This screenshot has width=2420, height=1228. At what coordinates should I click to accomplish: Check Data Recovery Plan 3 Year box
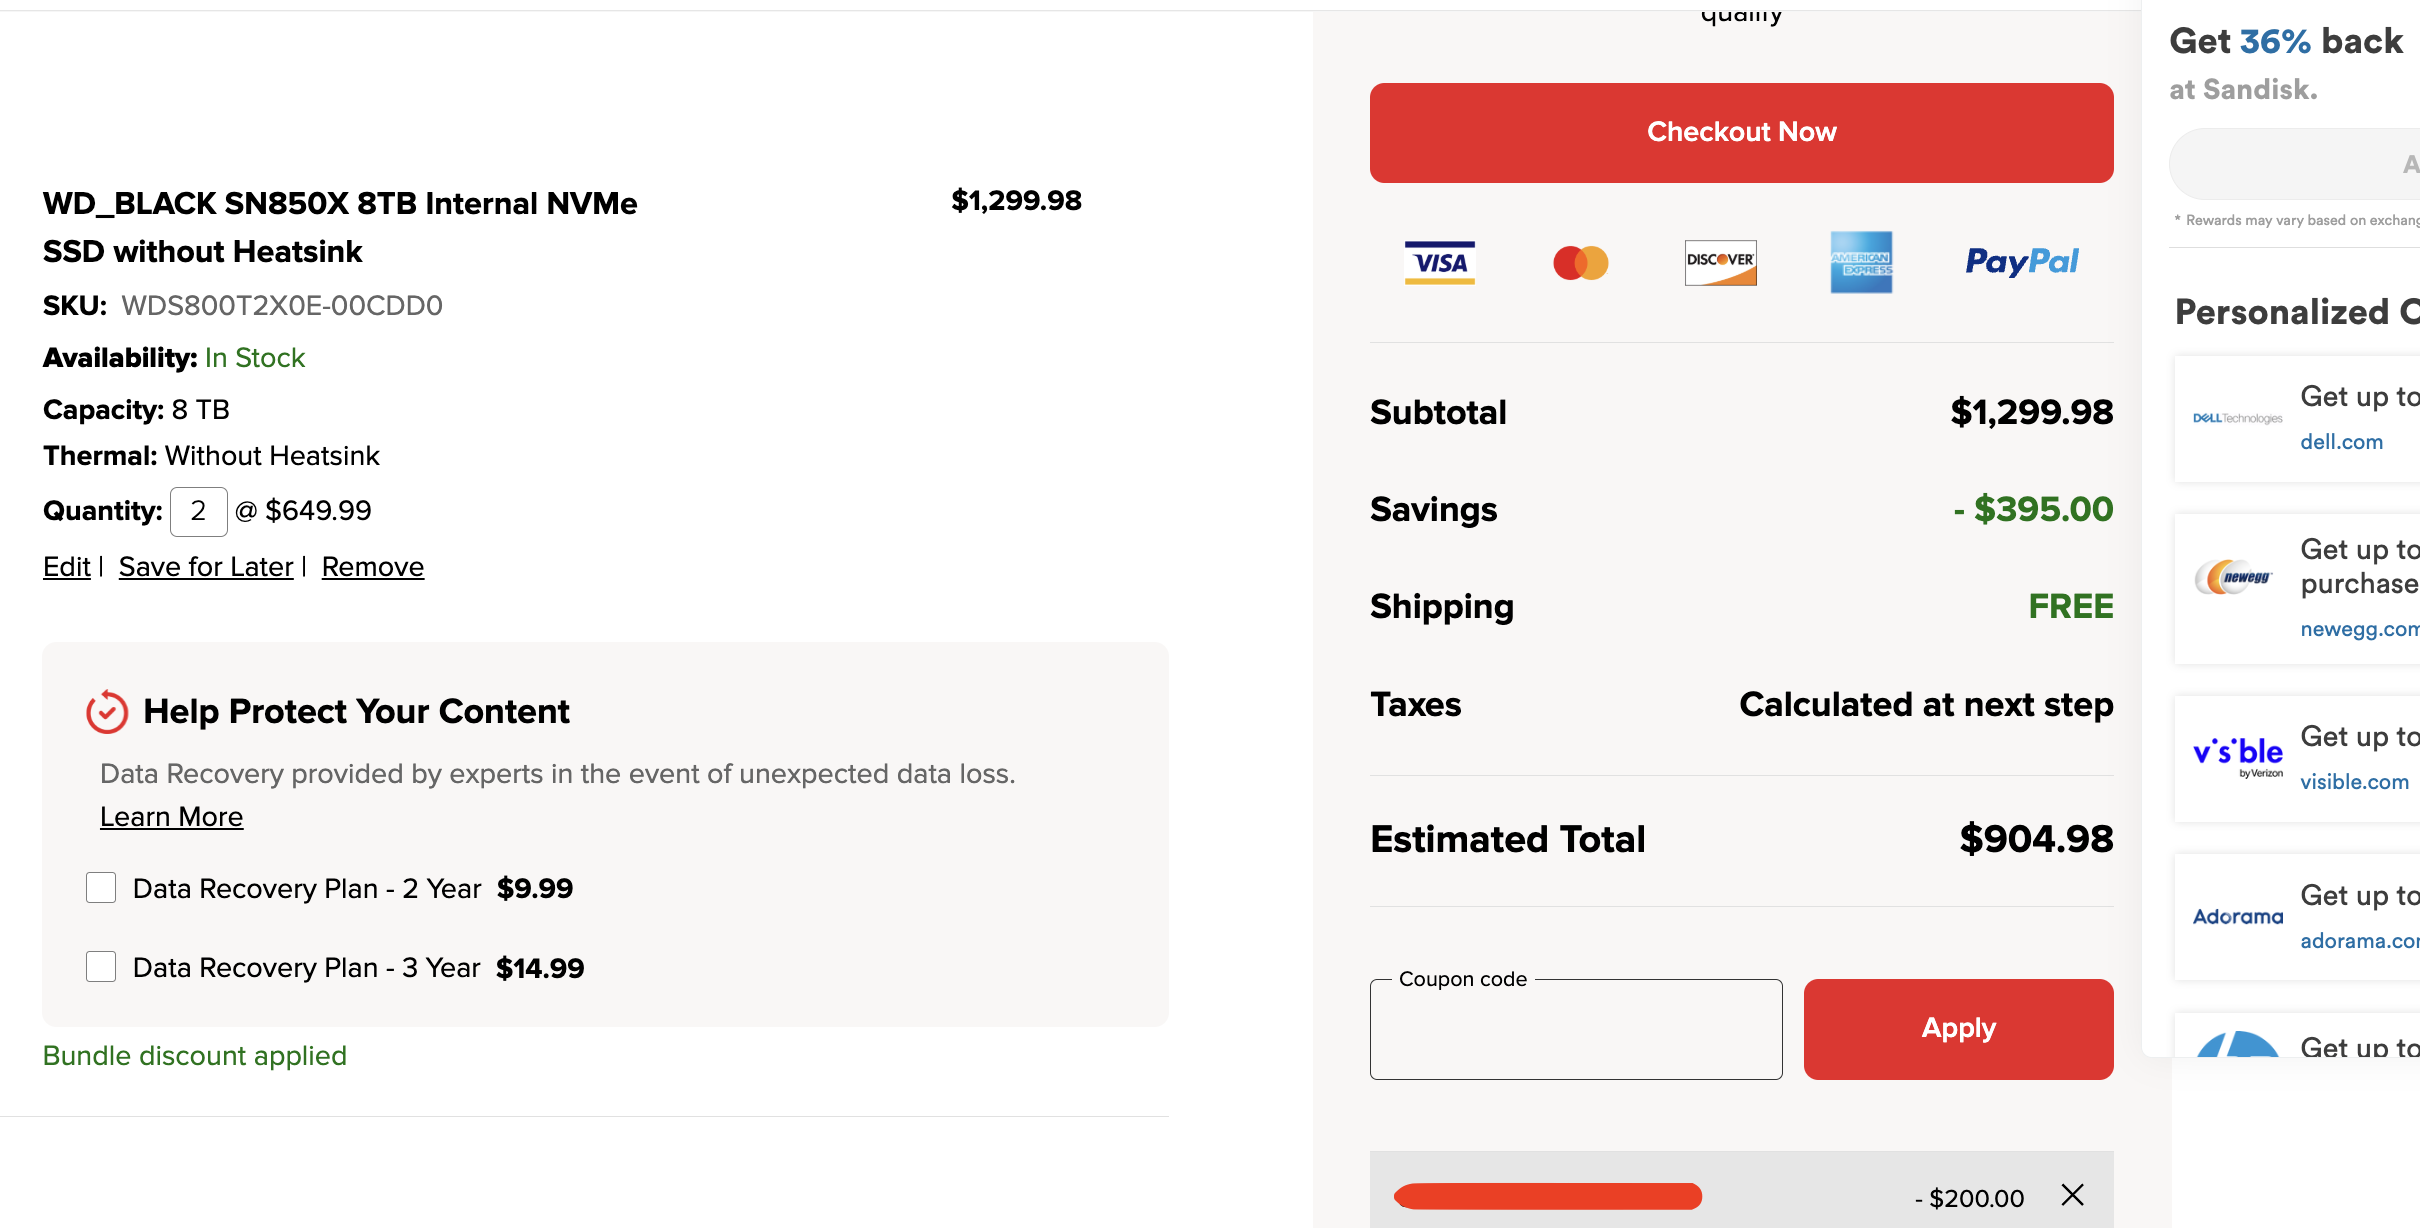click(101, 967)
